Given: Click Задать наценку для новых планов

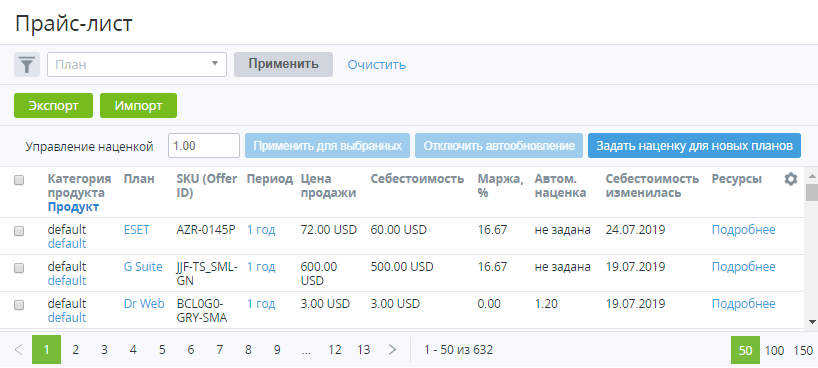Looking at the screenshot, I should pos(694,146).
